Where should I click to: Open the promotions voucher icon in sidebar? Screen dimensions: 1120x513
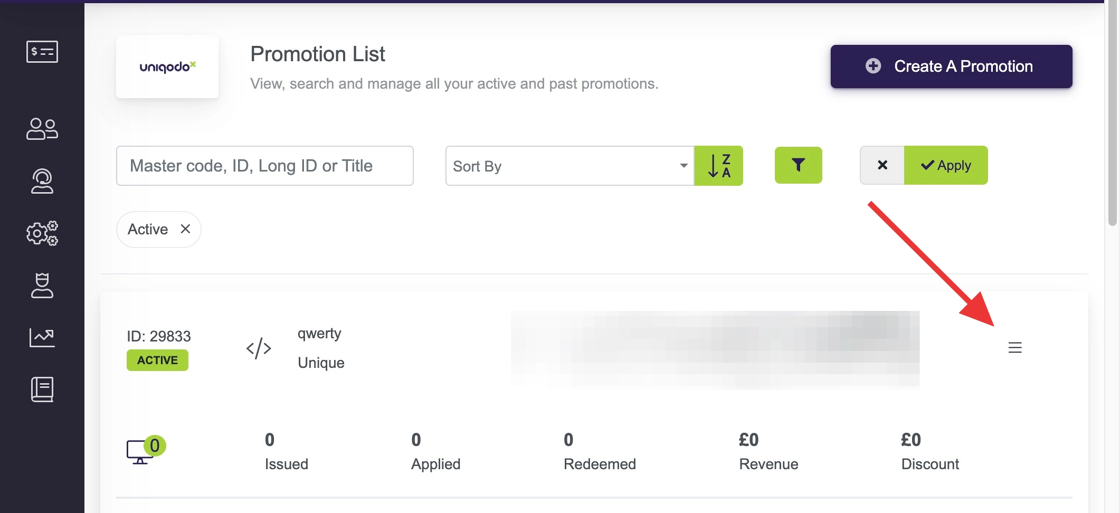pyautogui.click(x=42, y=52)
